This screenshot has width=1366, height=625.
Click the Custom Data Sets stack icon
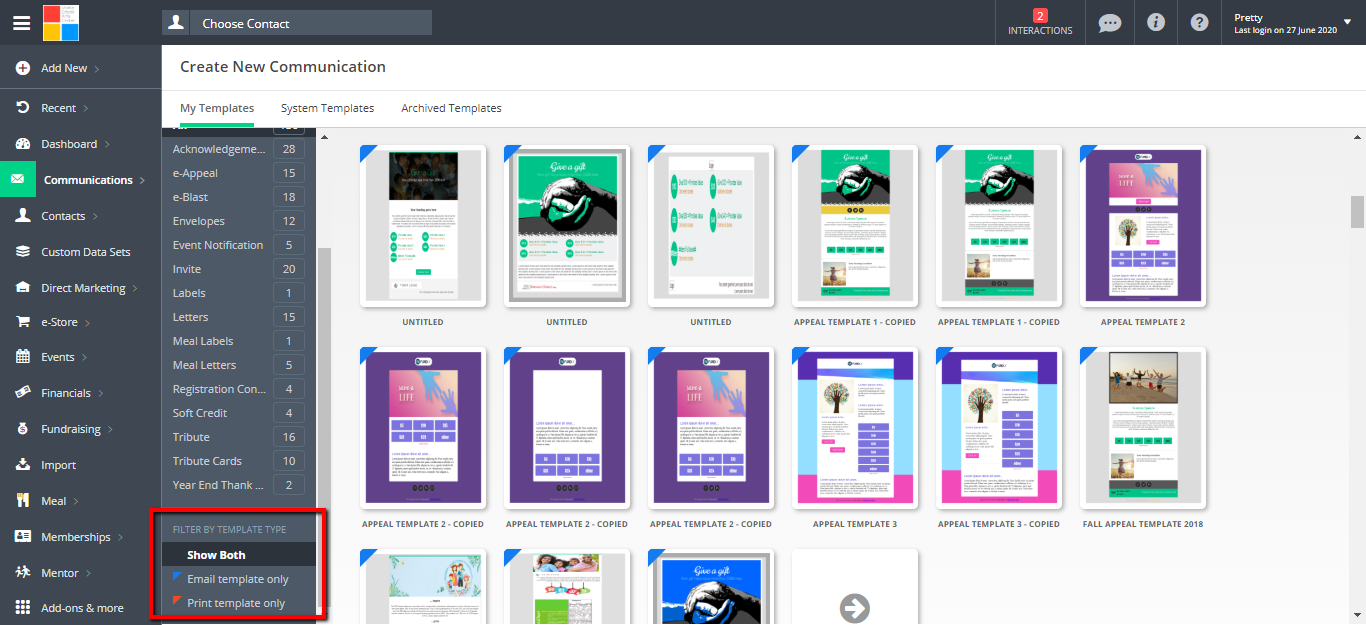(22, 252)
